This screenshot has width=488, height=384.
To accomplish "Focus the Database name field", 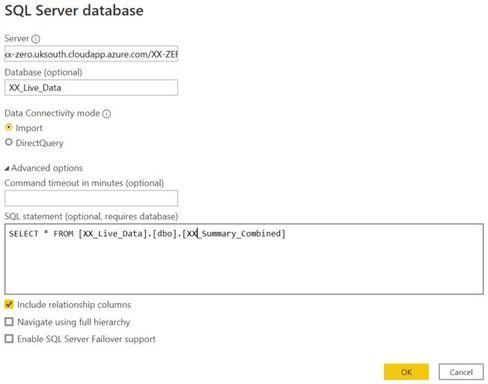I will click(91, 88).
